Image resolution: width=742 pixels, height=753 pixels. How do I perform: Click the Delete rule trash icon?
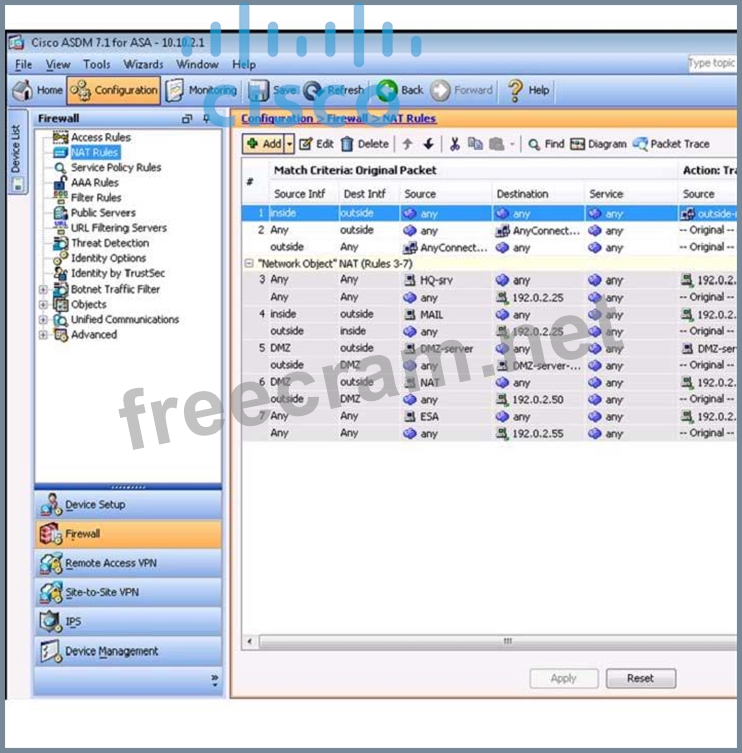(x=348, y=144)
